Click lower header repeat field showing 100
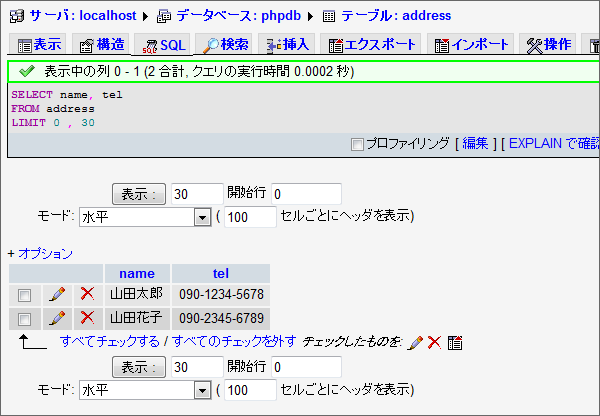 coord(250,390)
